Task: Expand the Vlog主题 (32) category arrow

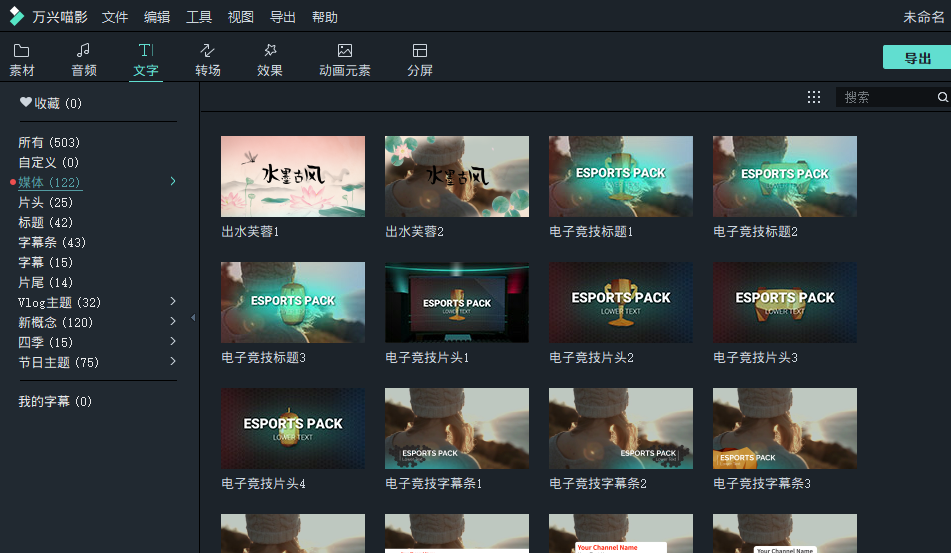Action: pyautogui.click(x=173, y=301)
